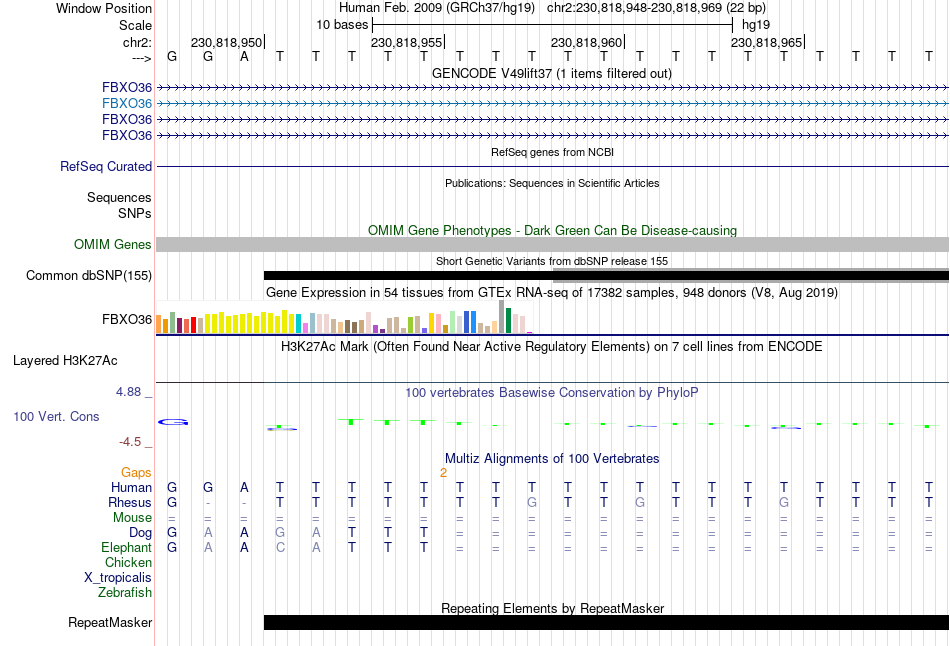Select the Human Feb. 2009 (GRCh37/hg19) assembly title
The height and width of the screenshot is (646, 950).
[437, 8]
